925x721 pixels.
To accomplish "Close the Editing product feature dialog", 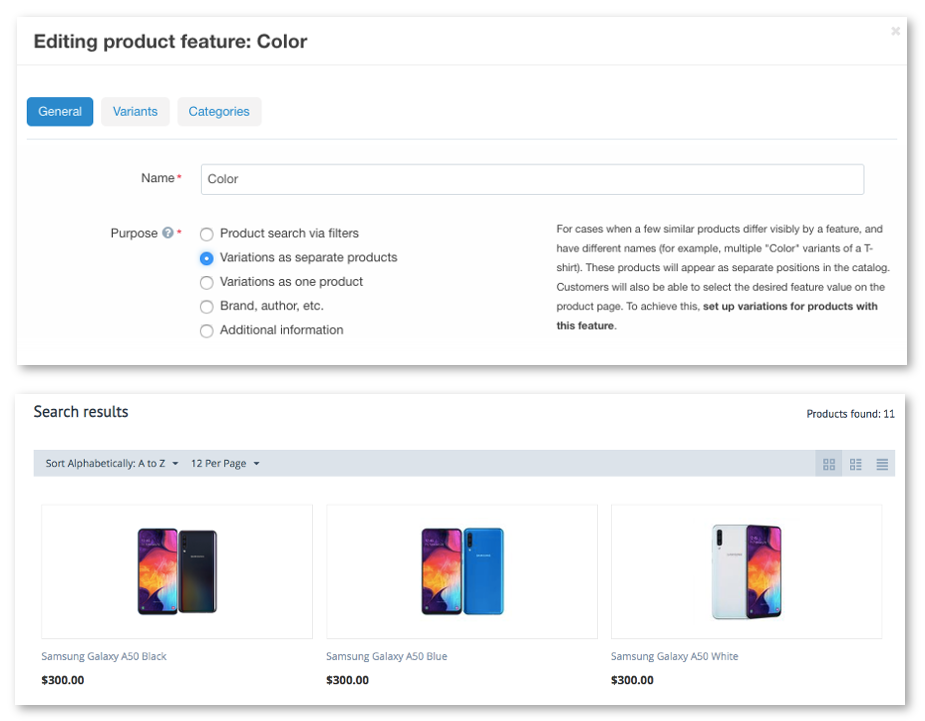I will 895,31.
